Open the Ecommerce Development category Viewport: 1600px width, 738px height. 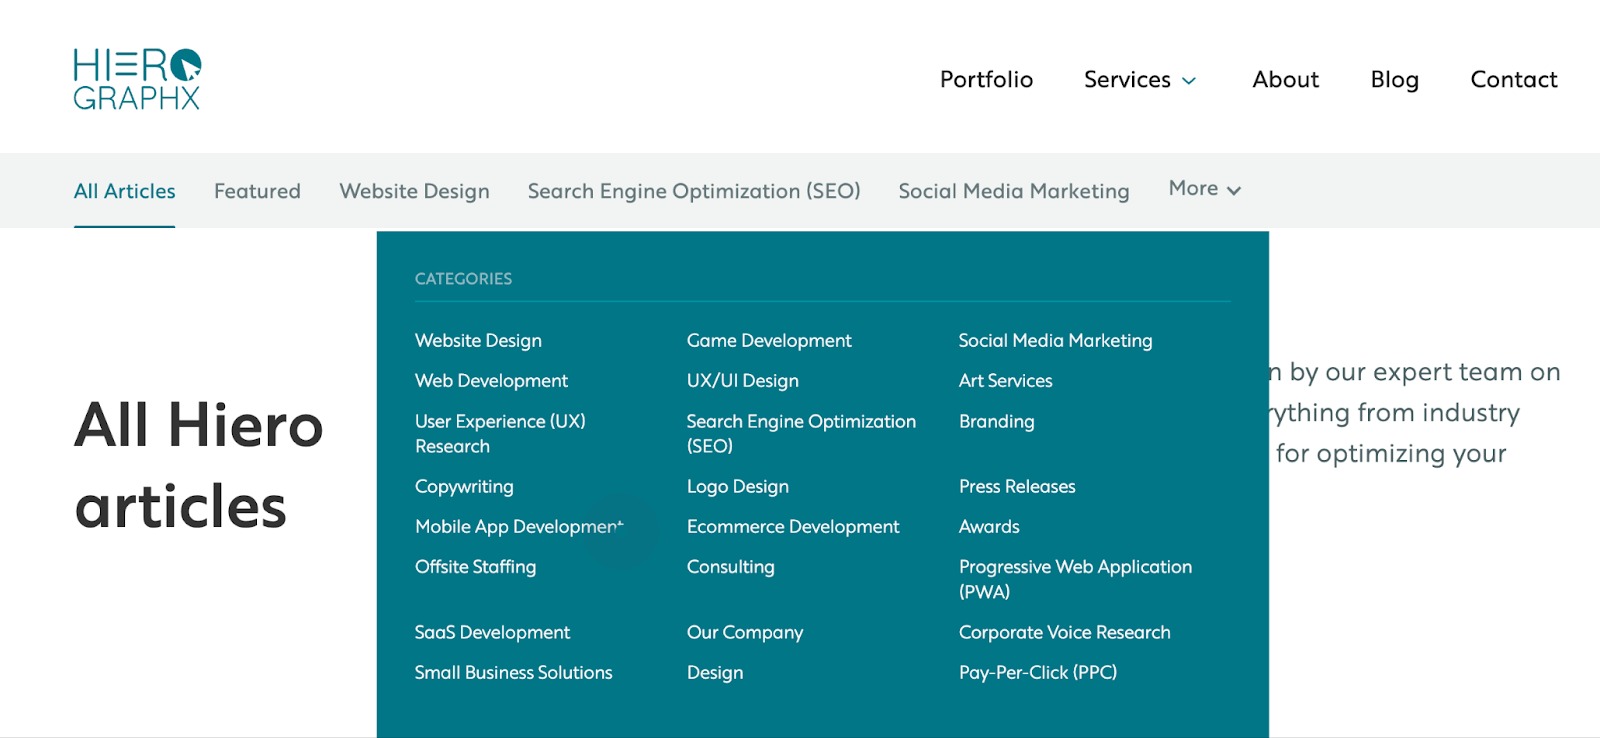click(x=793, y=526)
